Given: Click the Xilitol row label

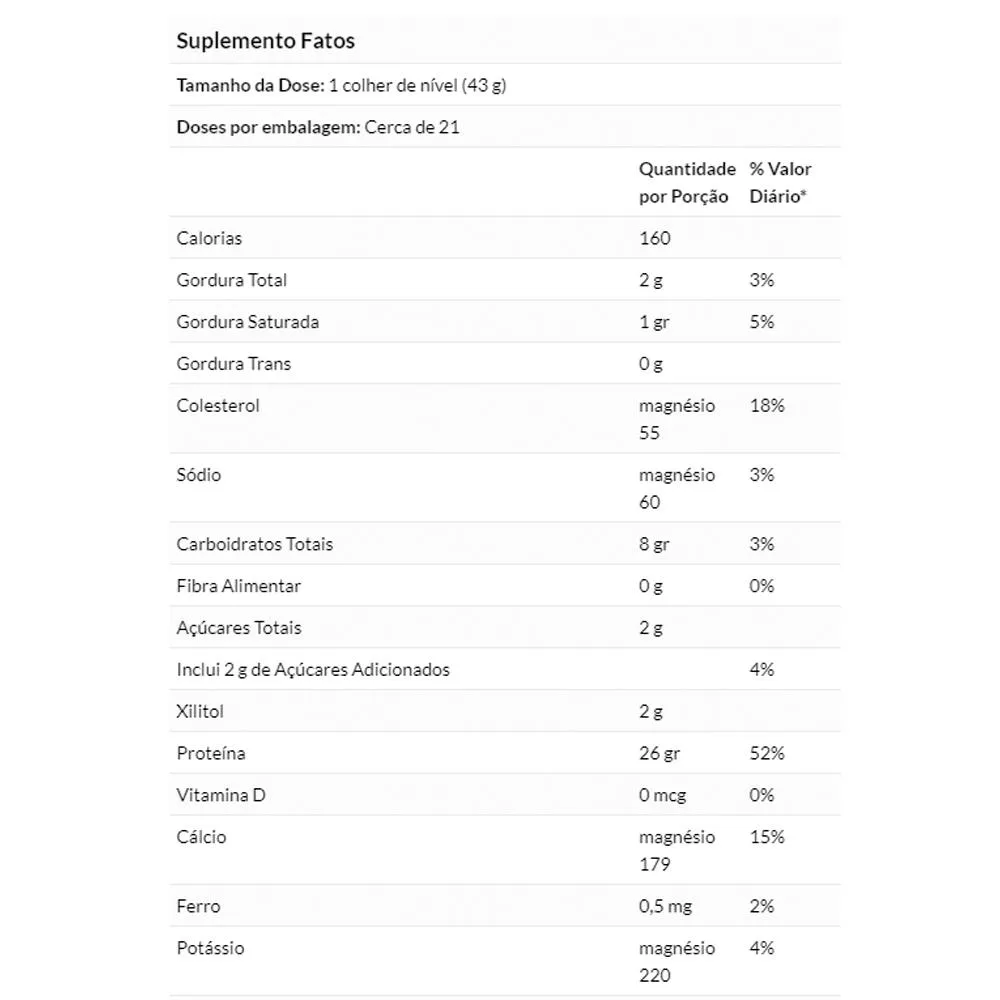Looking at the screenshot, I should click(200, 711).
